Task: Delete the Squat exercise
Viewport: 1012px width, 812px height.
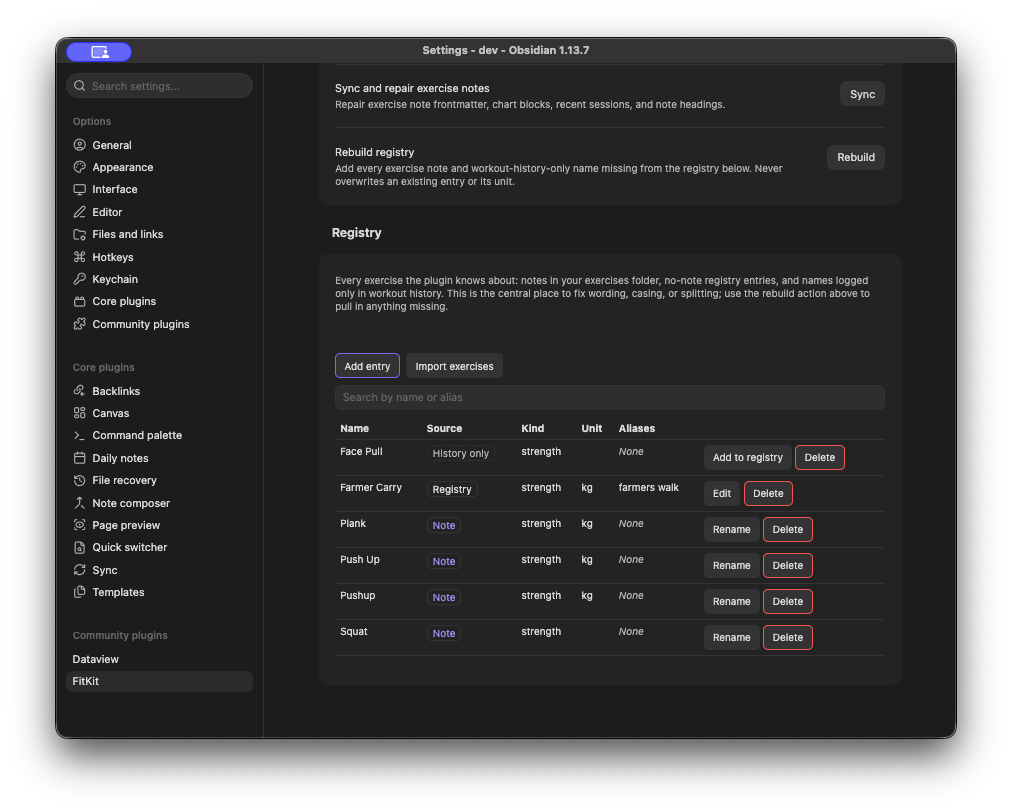Action: click(x=787, y=638)
